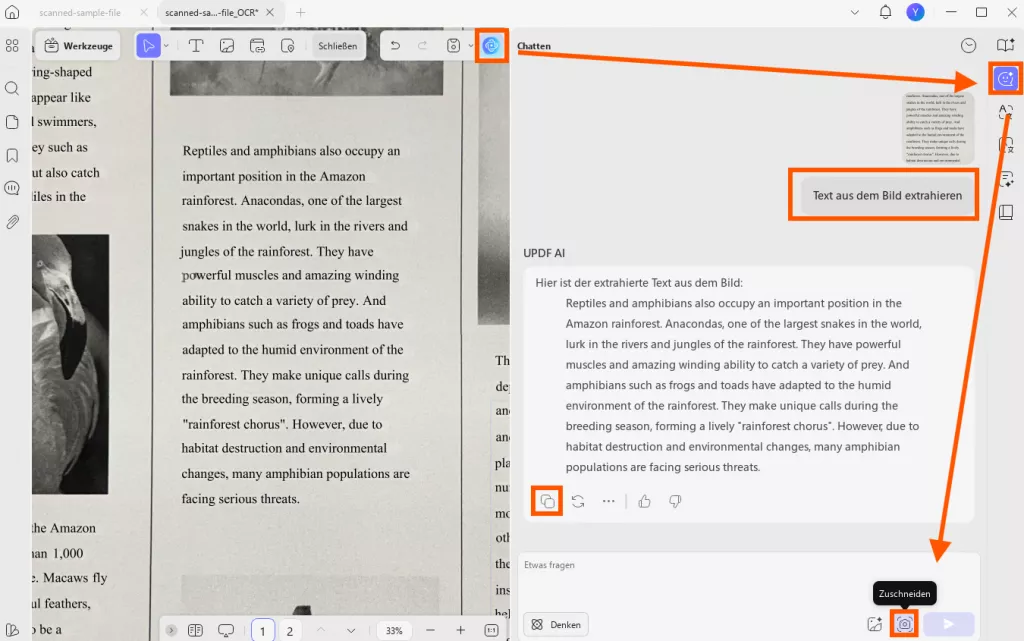Dislike the response with thumbs down
This screenshot has height=641, width=1024.
(675, 501)
